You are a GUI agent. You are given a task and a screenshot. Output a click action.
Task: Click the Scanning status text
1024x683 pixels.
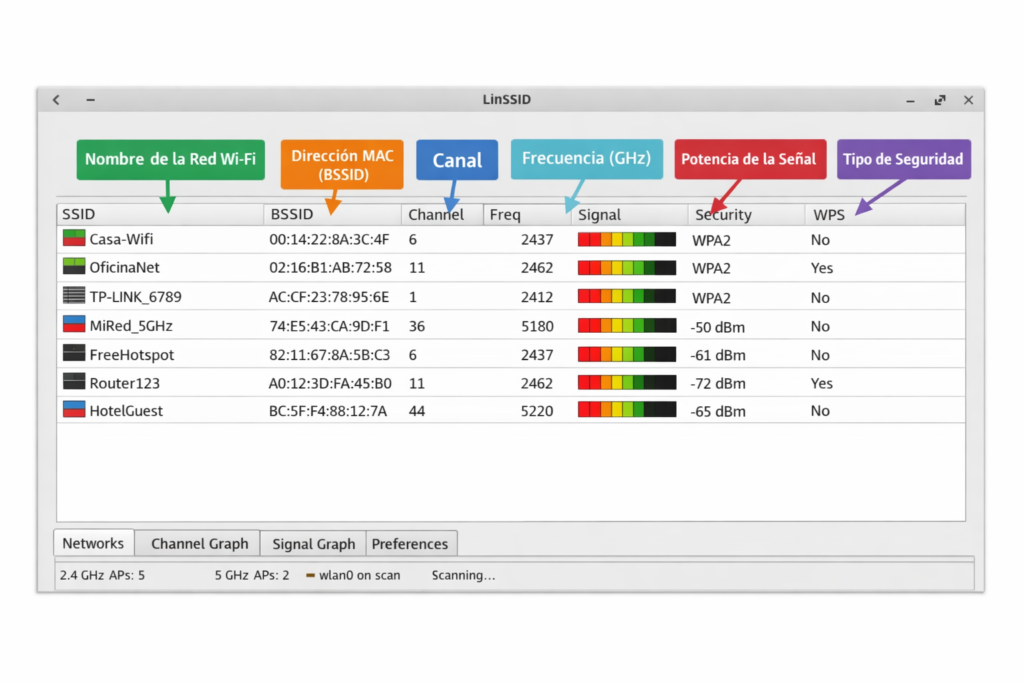[x=463, y=575]
